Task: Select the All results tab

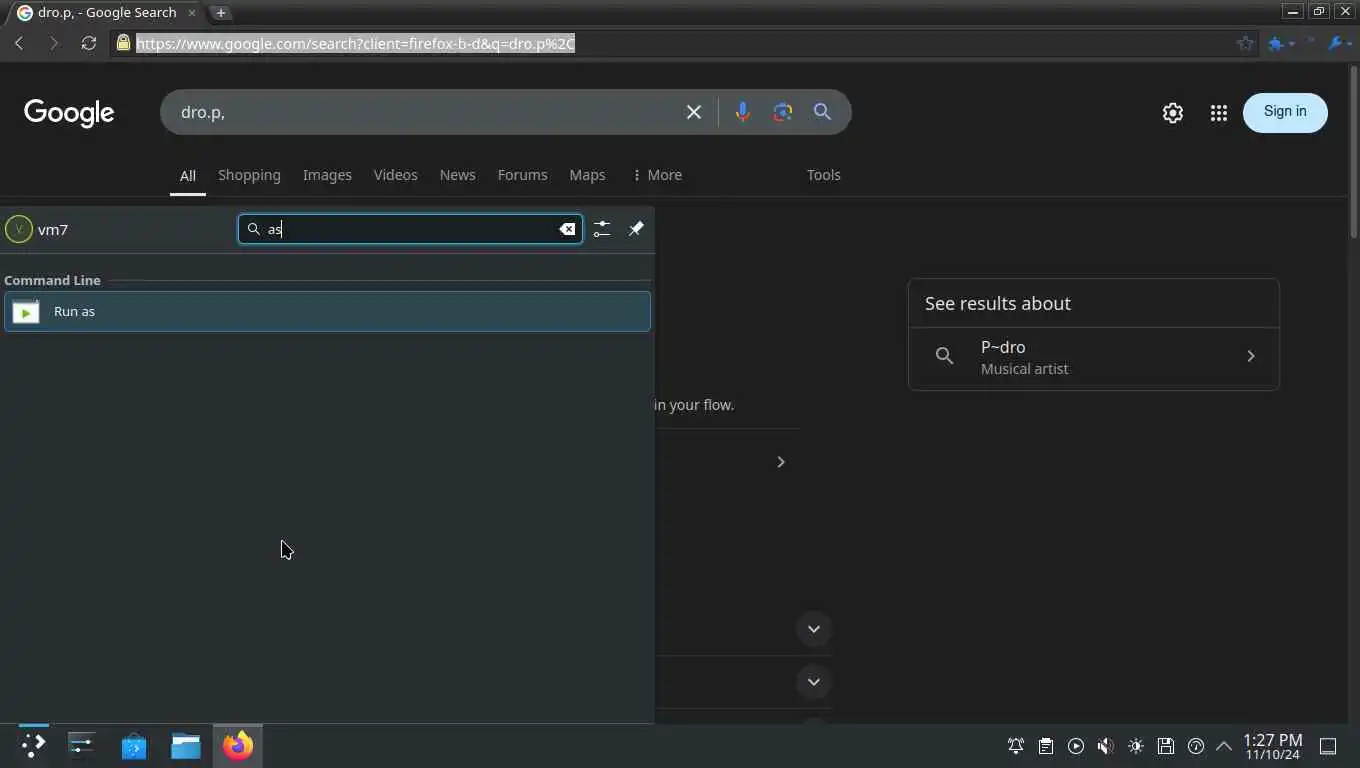Action: 187,175
